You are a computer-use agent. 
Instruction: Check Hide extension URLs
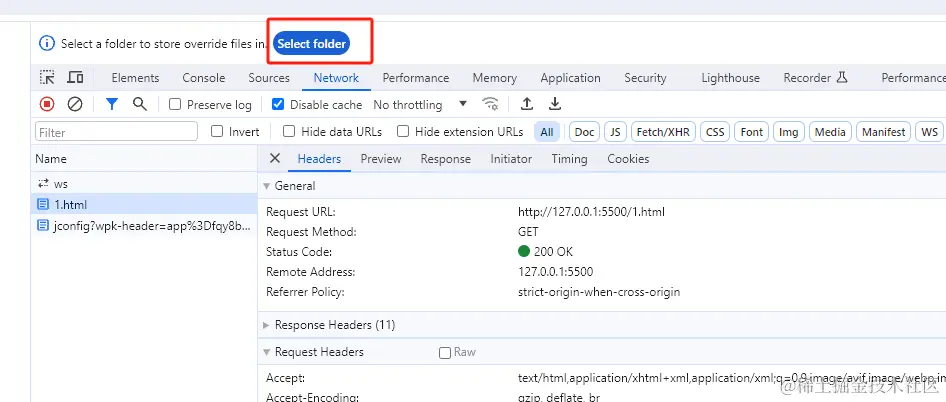click(403, 132)
